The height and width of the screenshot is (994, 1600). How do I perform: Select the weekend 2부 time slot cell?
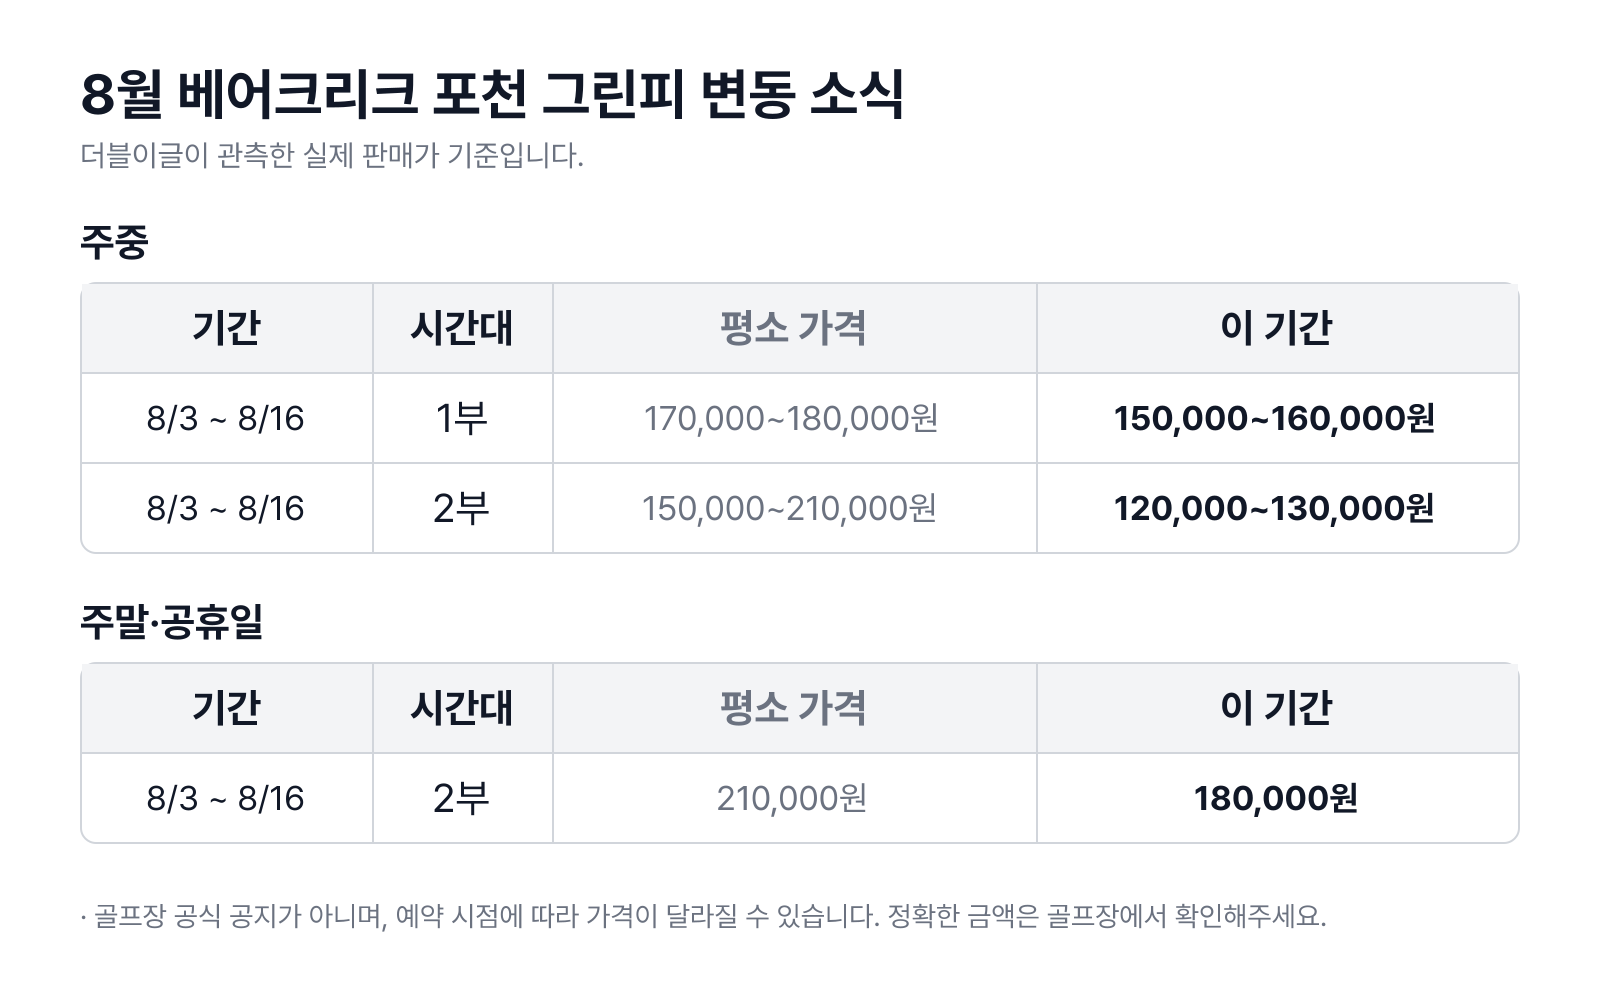463,798
